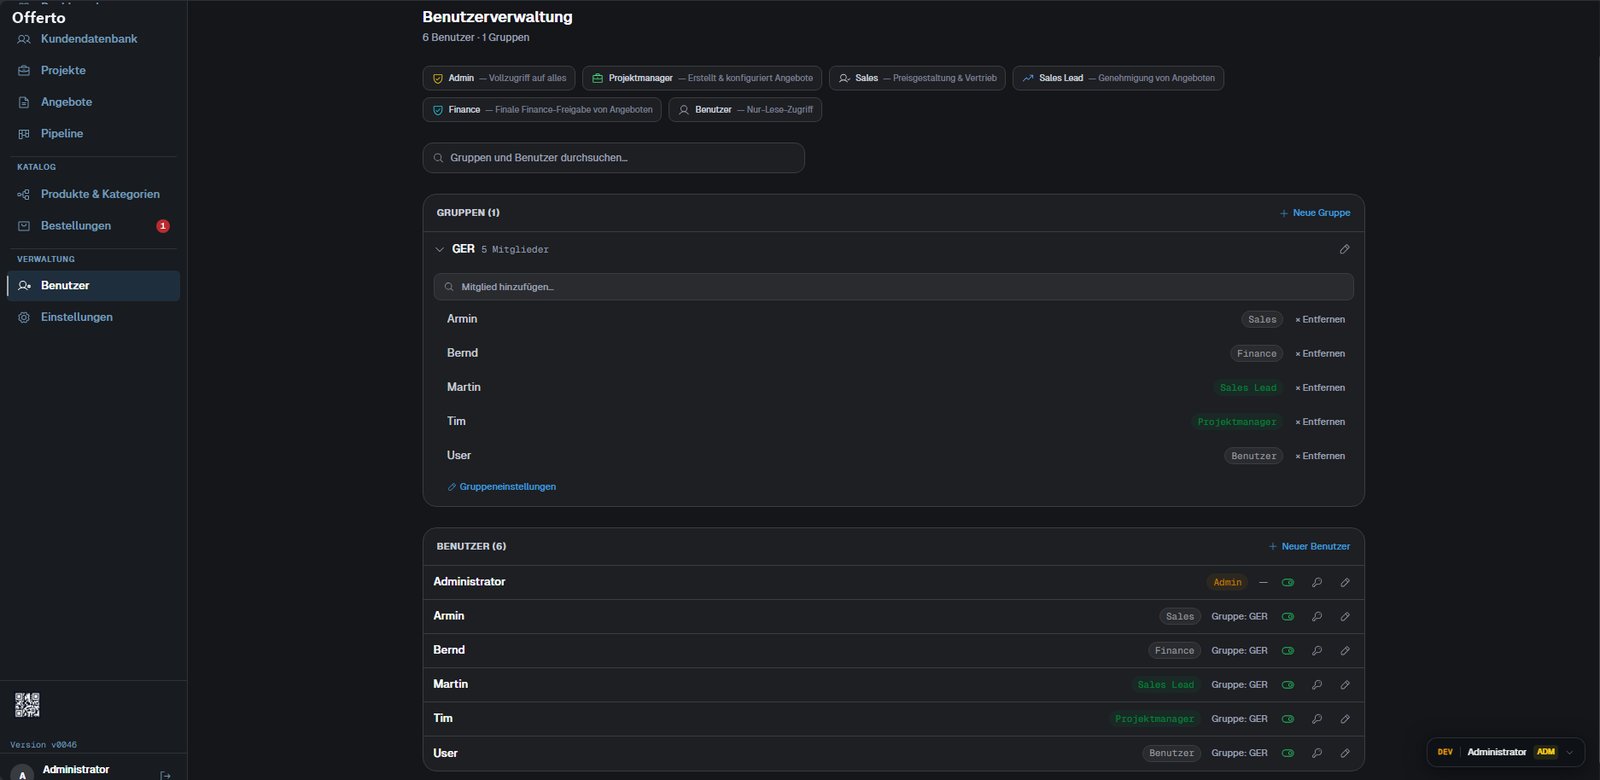Click the Neue Gruppe button
1600x780 pixels.
coord(1315,213)
